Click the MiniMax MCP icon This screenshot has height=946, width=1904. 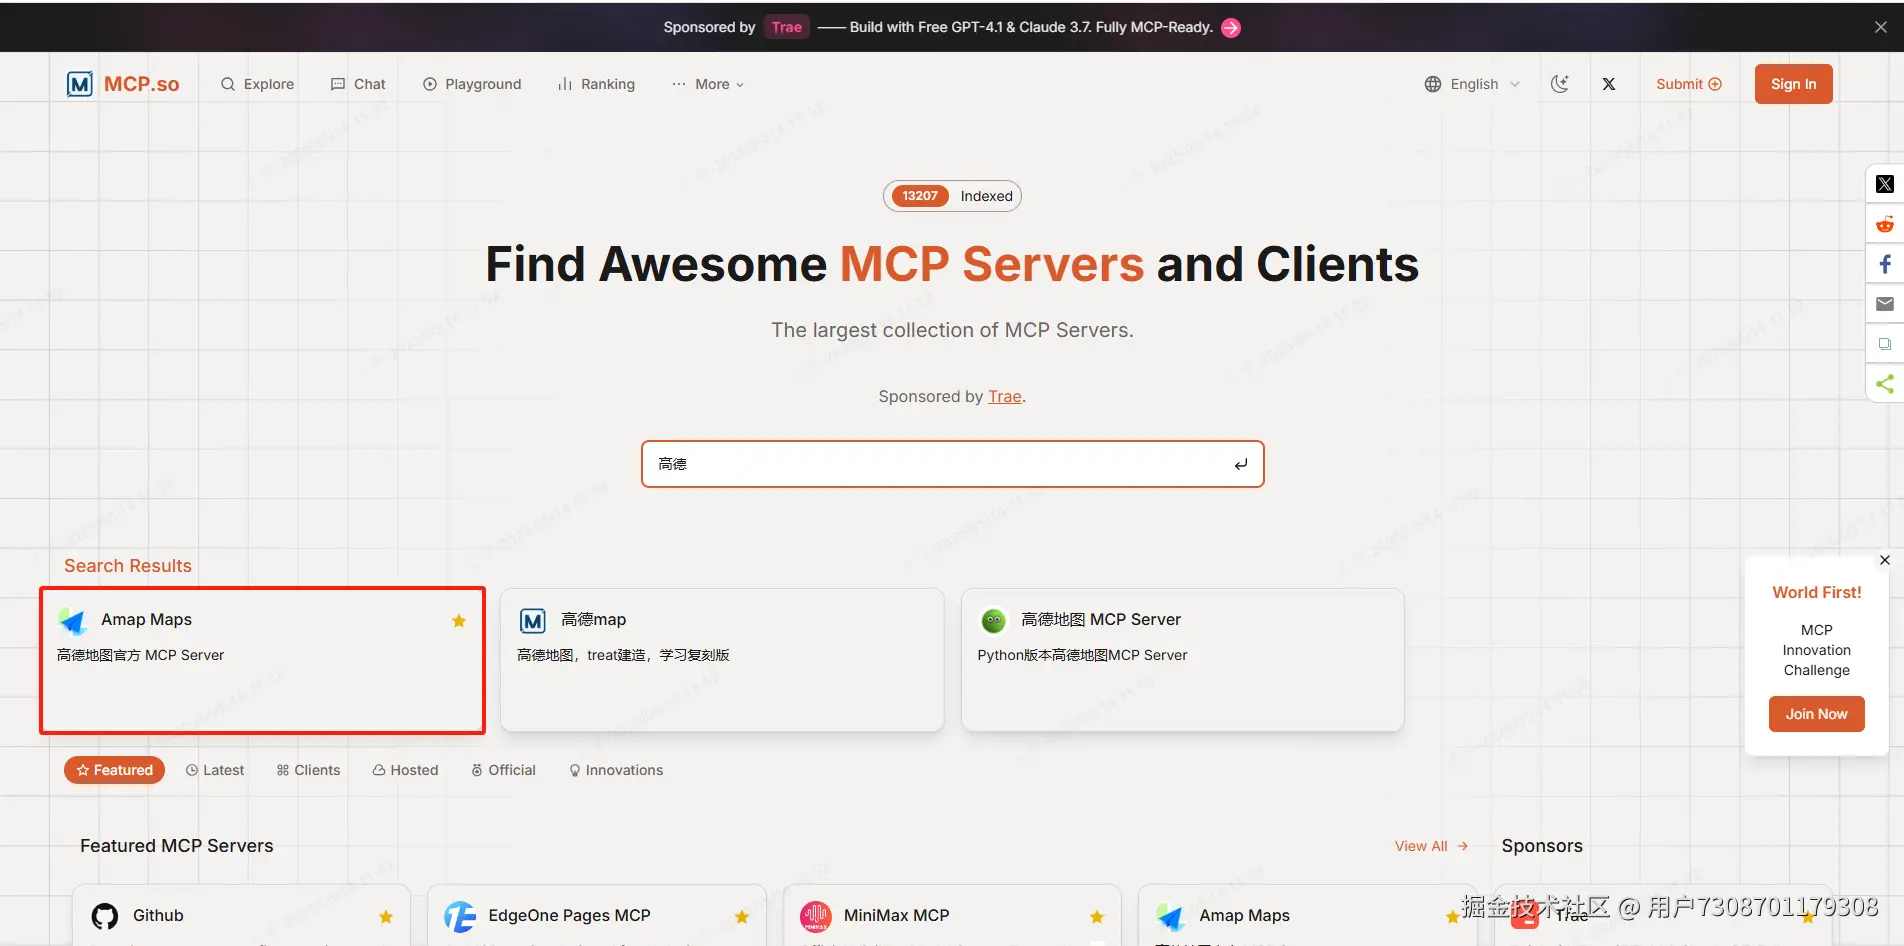click(x=816, y=916)
